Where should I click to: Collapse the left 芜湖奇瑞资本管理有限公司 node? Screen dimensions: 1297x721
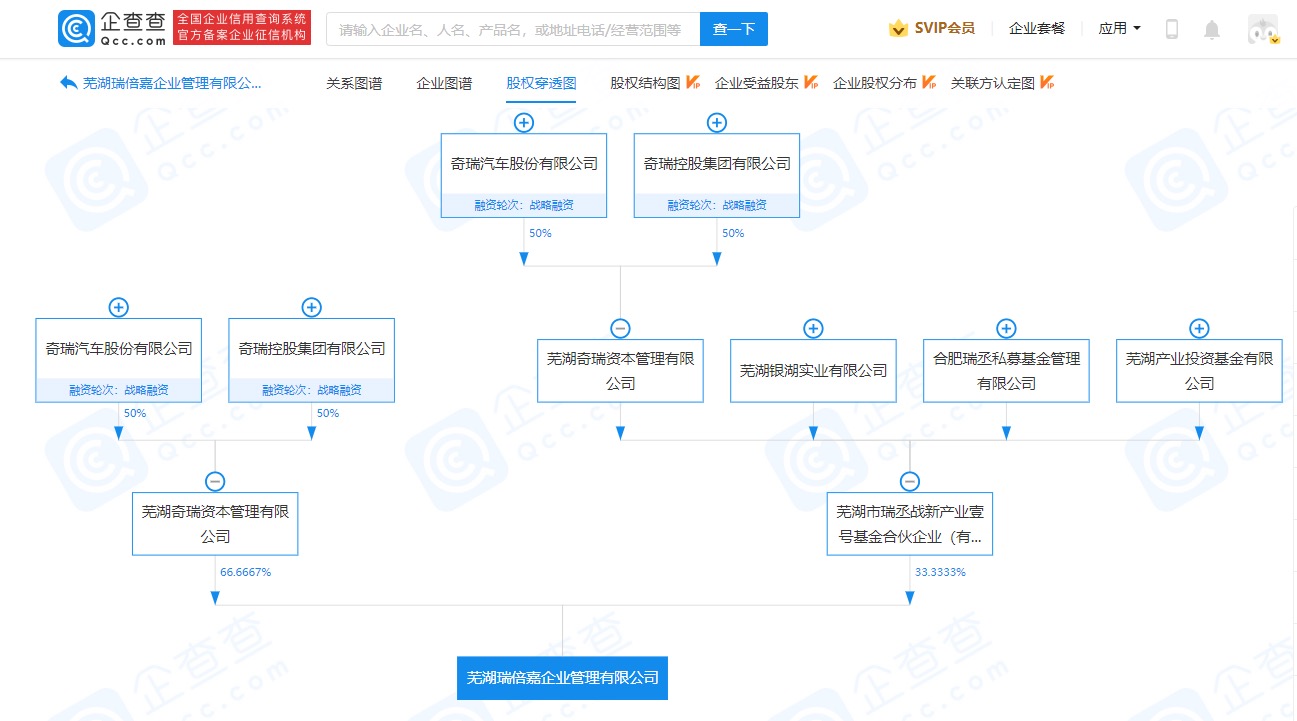pos(215,482)
